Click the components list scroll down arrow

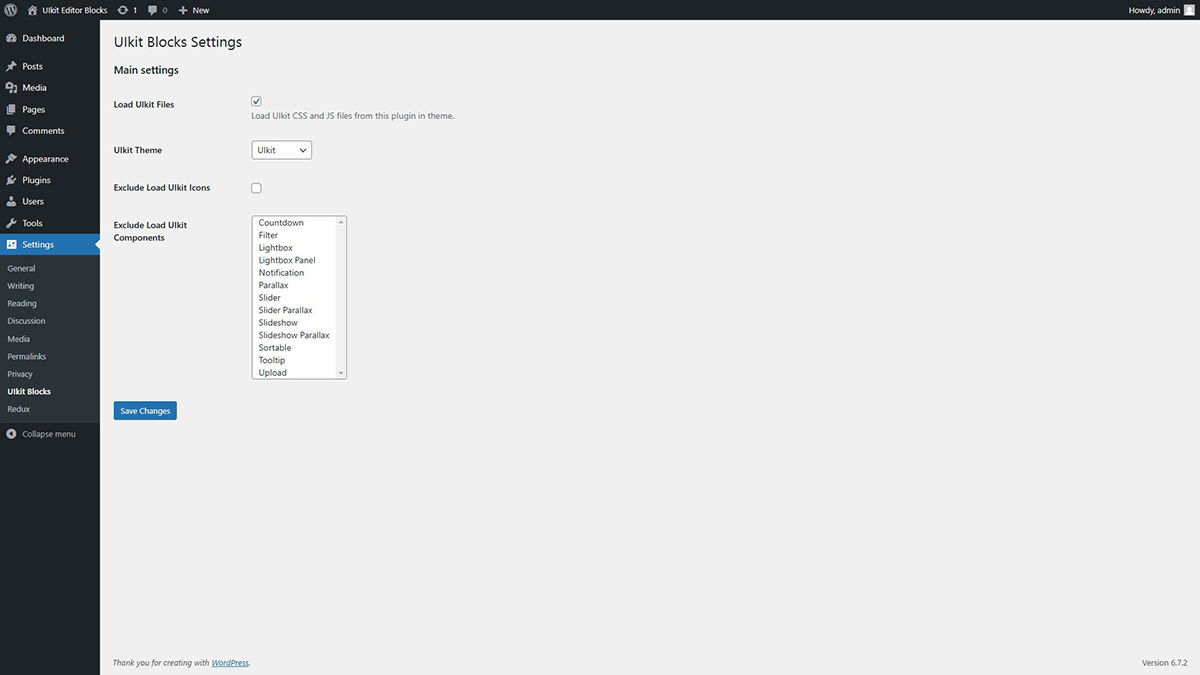coord(341,373)
